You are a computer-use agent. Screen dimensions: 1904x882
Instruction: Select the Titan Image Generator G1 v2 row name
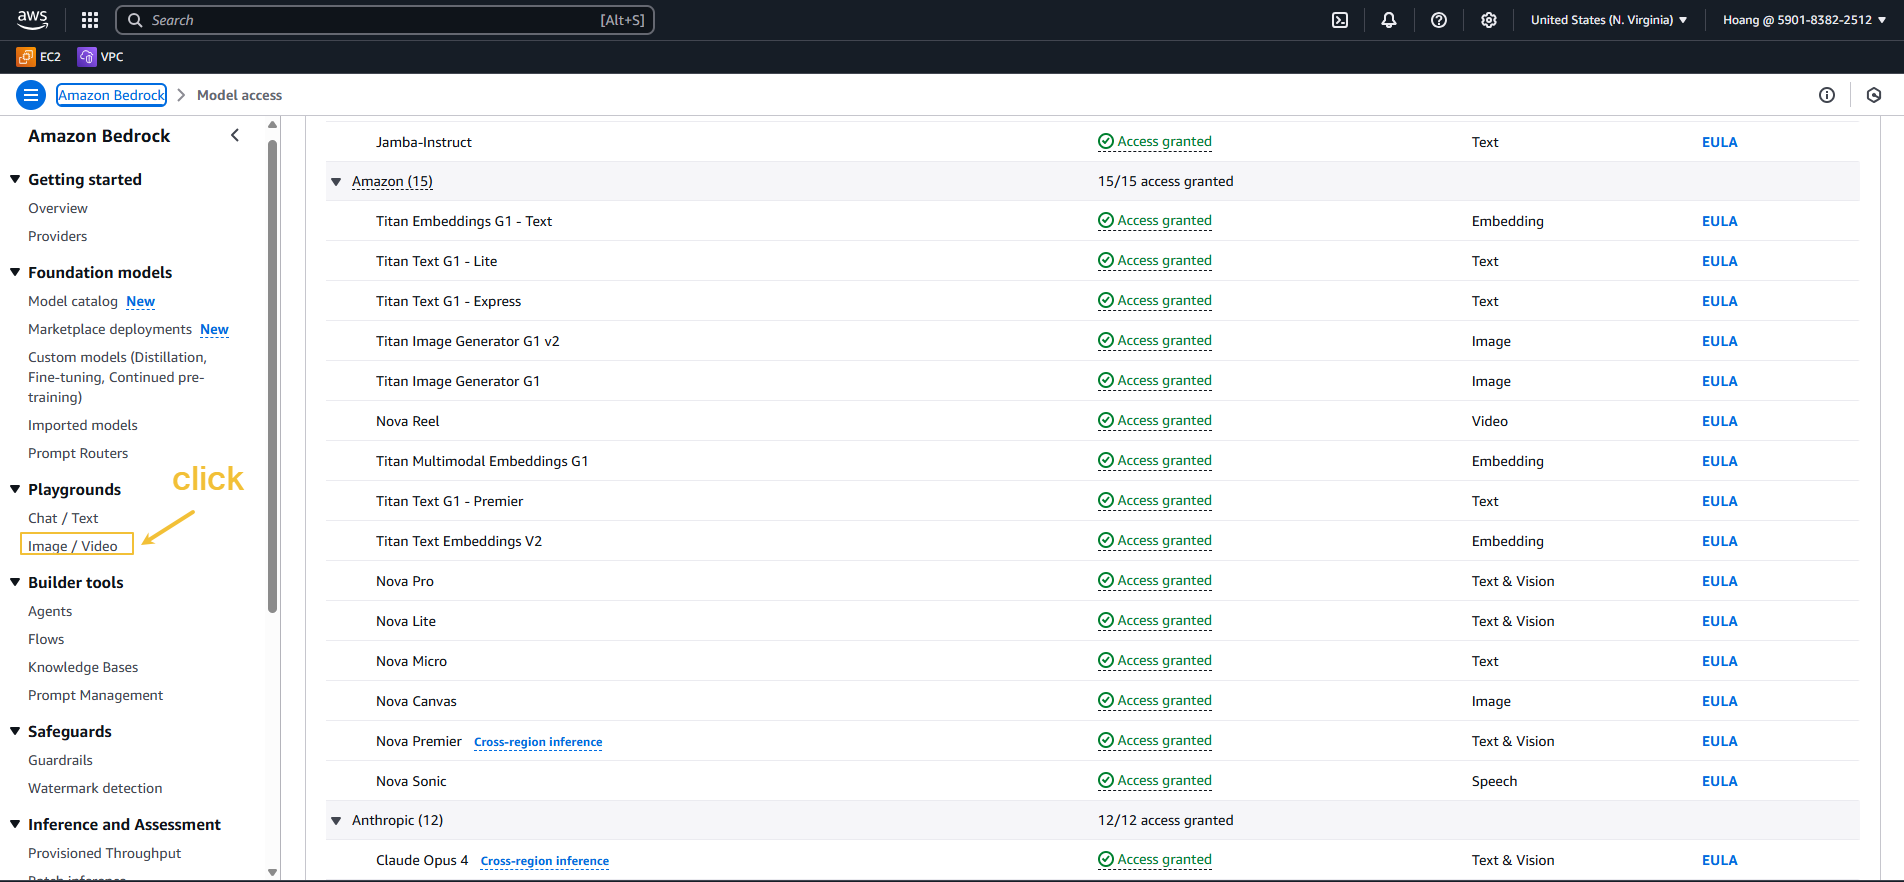tap(467, 341)
